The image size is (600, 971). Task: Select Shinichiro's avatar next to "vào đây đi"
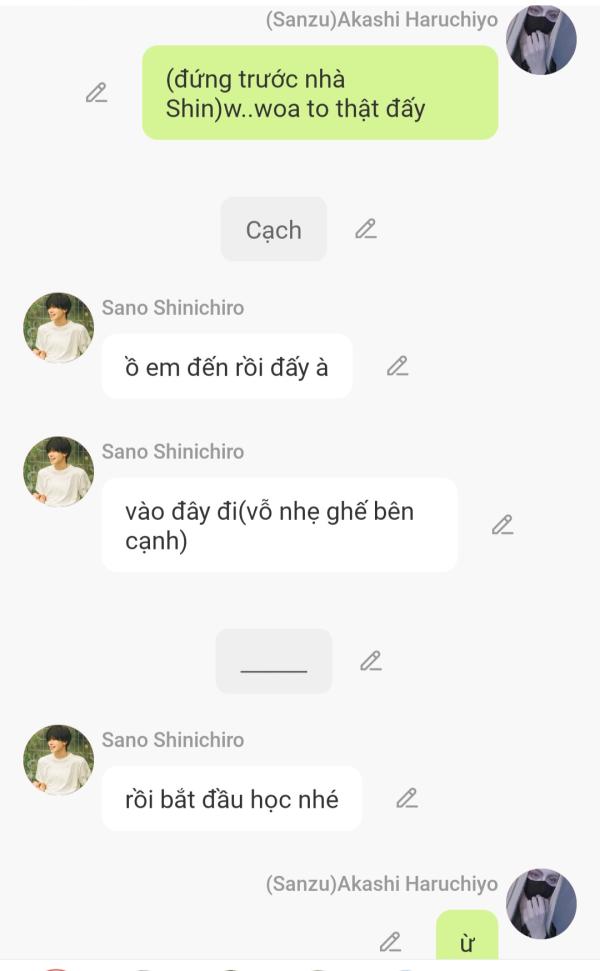58,472
